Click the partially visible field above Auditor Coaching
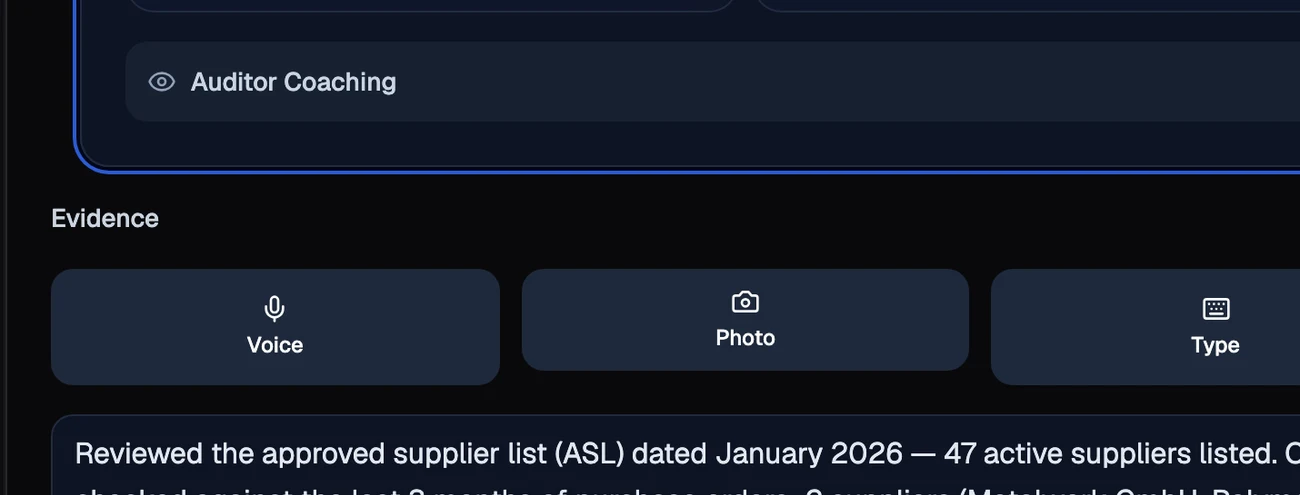The width and height of the screenshot is (1300, 495). coord(430,5)
